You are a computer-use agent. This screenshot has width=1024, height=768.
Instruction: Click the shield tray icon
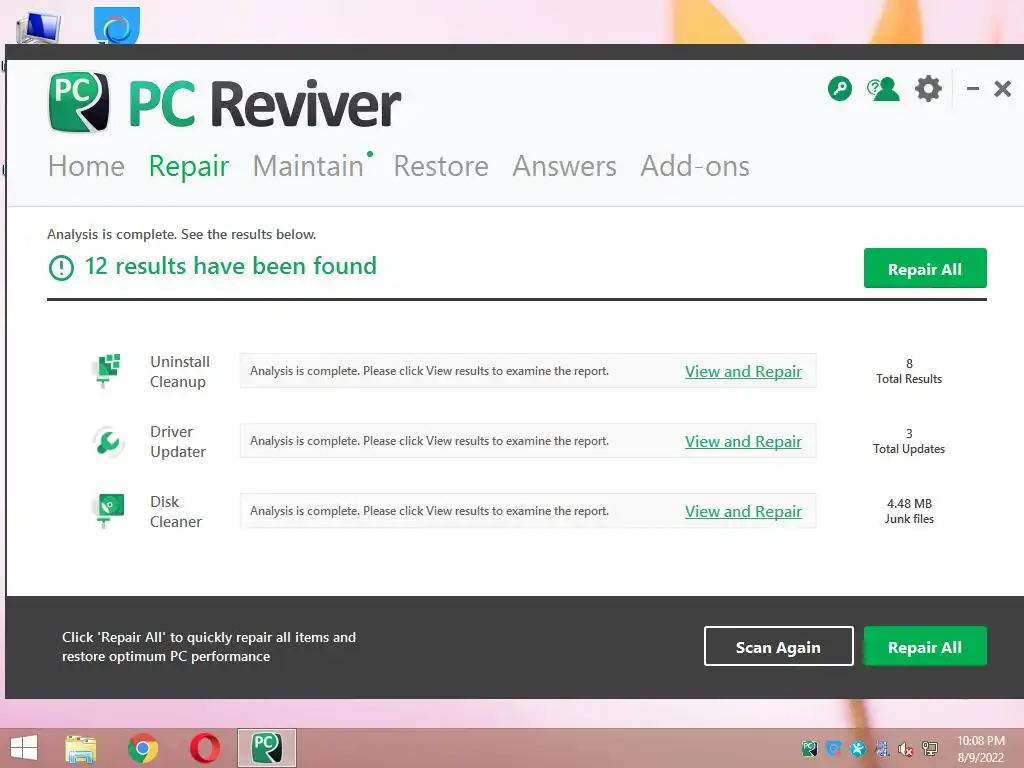[833, 748]
